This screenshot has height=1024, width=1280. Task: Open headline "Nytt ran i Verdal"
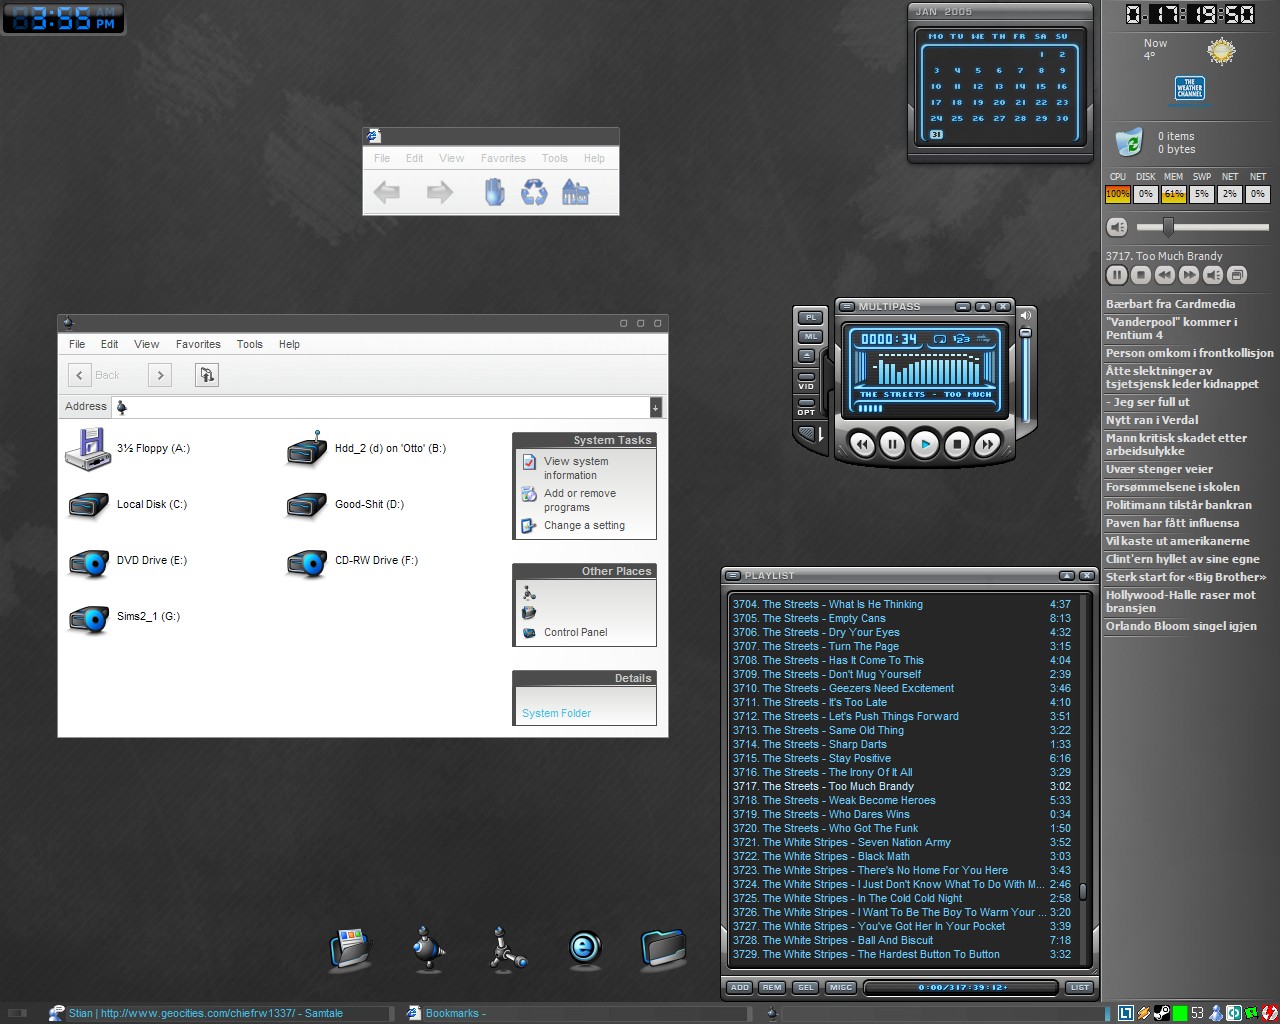pyautogui.click(x=1152, y=420)
